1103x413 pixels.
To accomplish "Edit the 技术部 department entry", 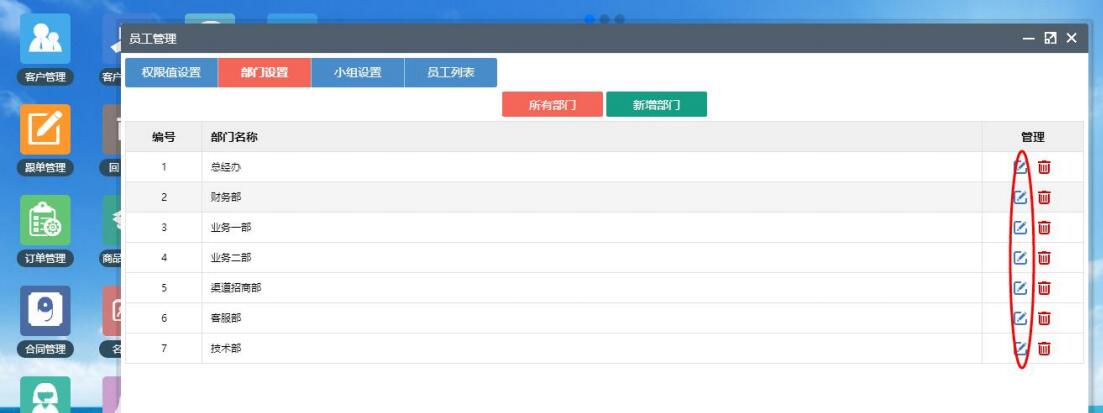I will [x=1020, y=349].
